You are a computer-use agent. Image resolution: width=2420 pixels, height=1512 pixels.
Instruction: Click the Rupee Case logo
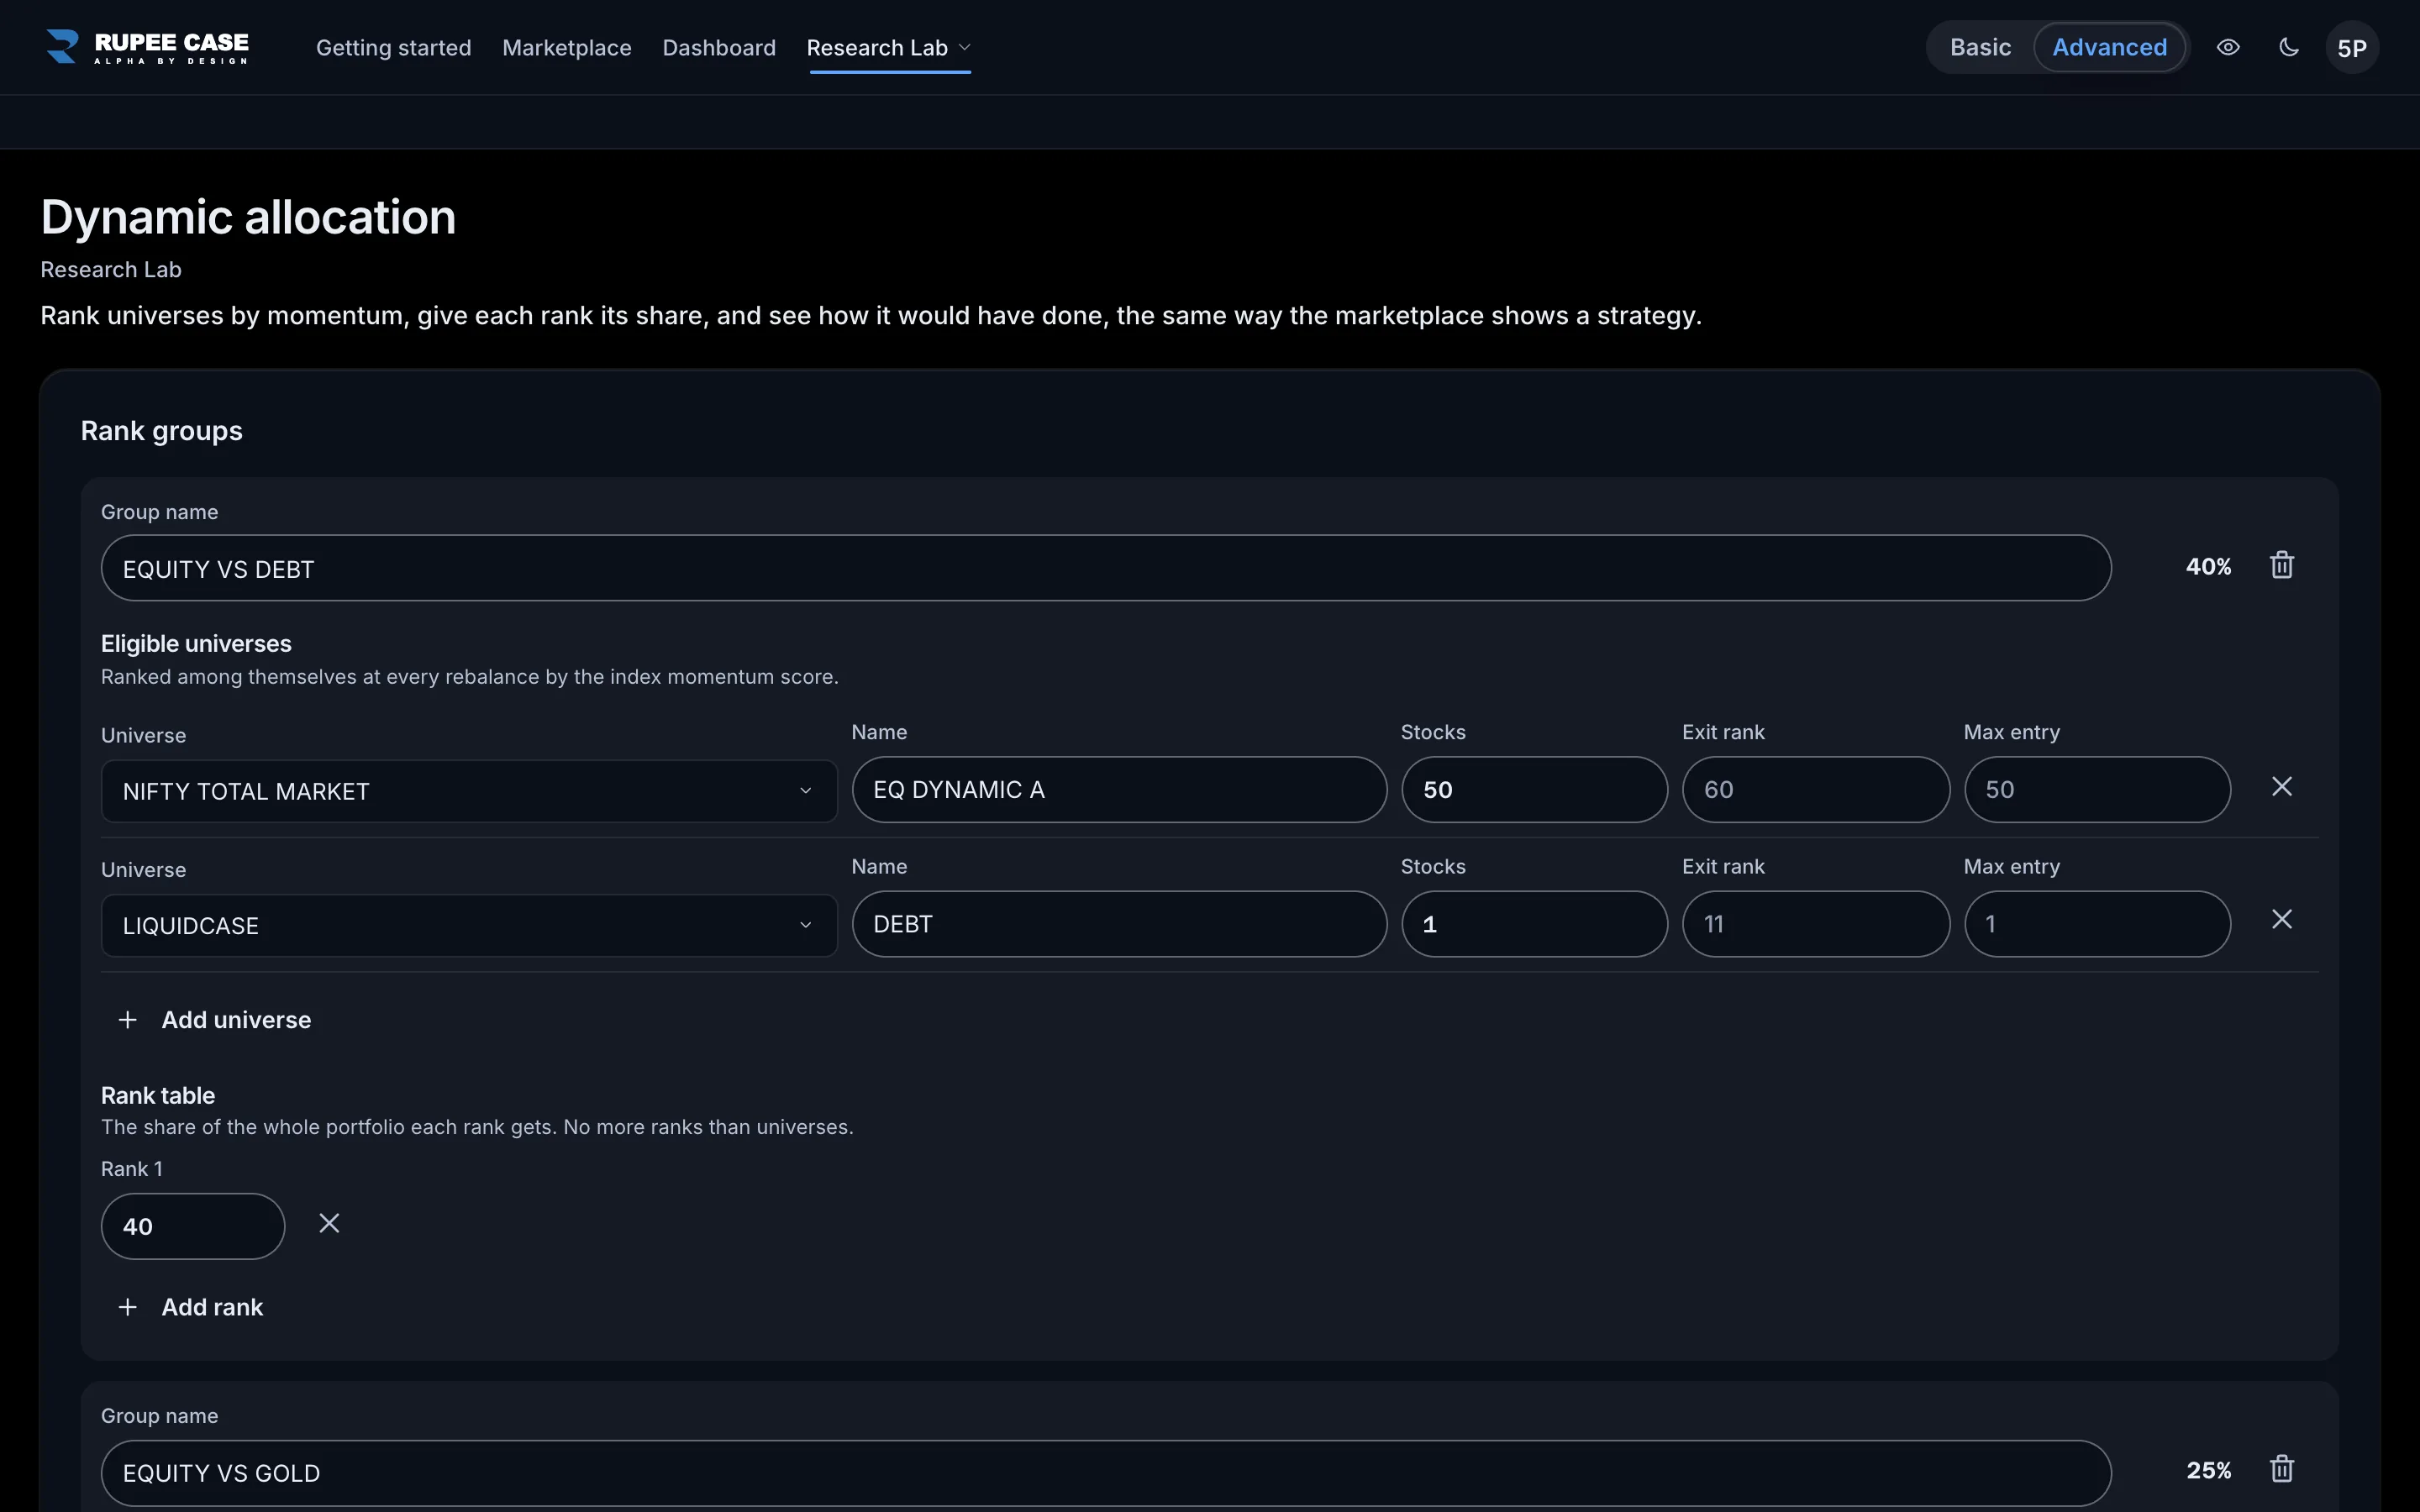tap(148, 47)
